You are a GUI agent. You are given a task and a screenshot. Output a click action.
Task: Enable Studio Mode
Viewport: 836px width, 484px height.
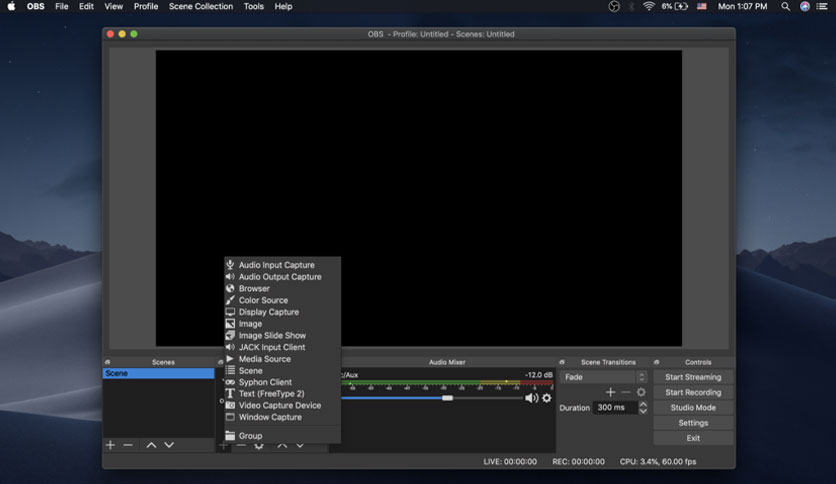(693, 407)
